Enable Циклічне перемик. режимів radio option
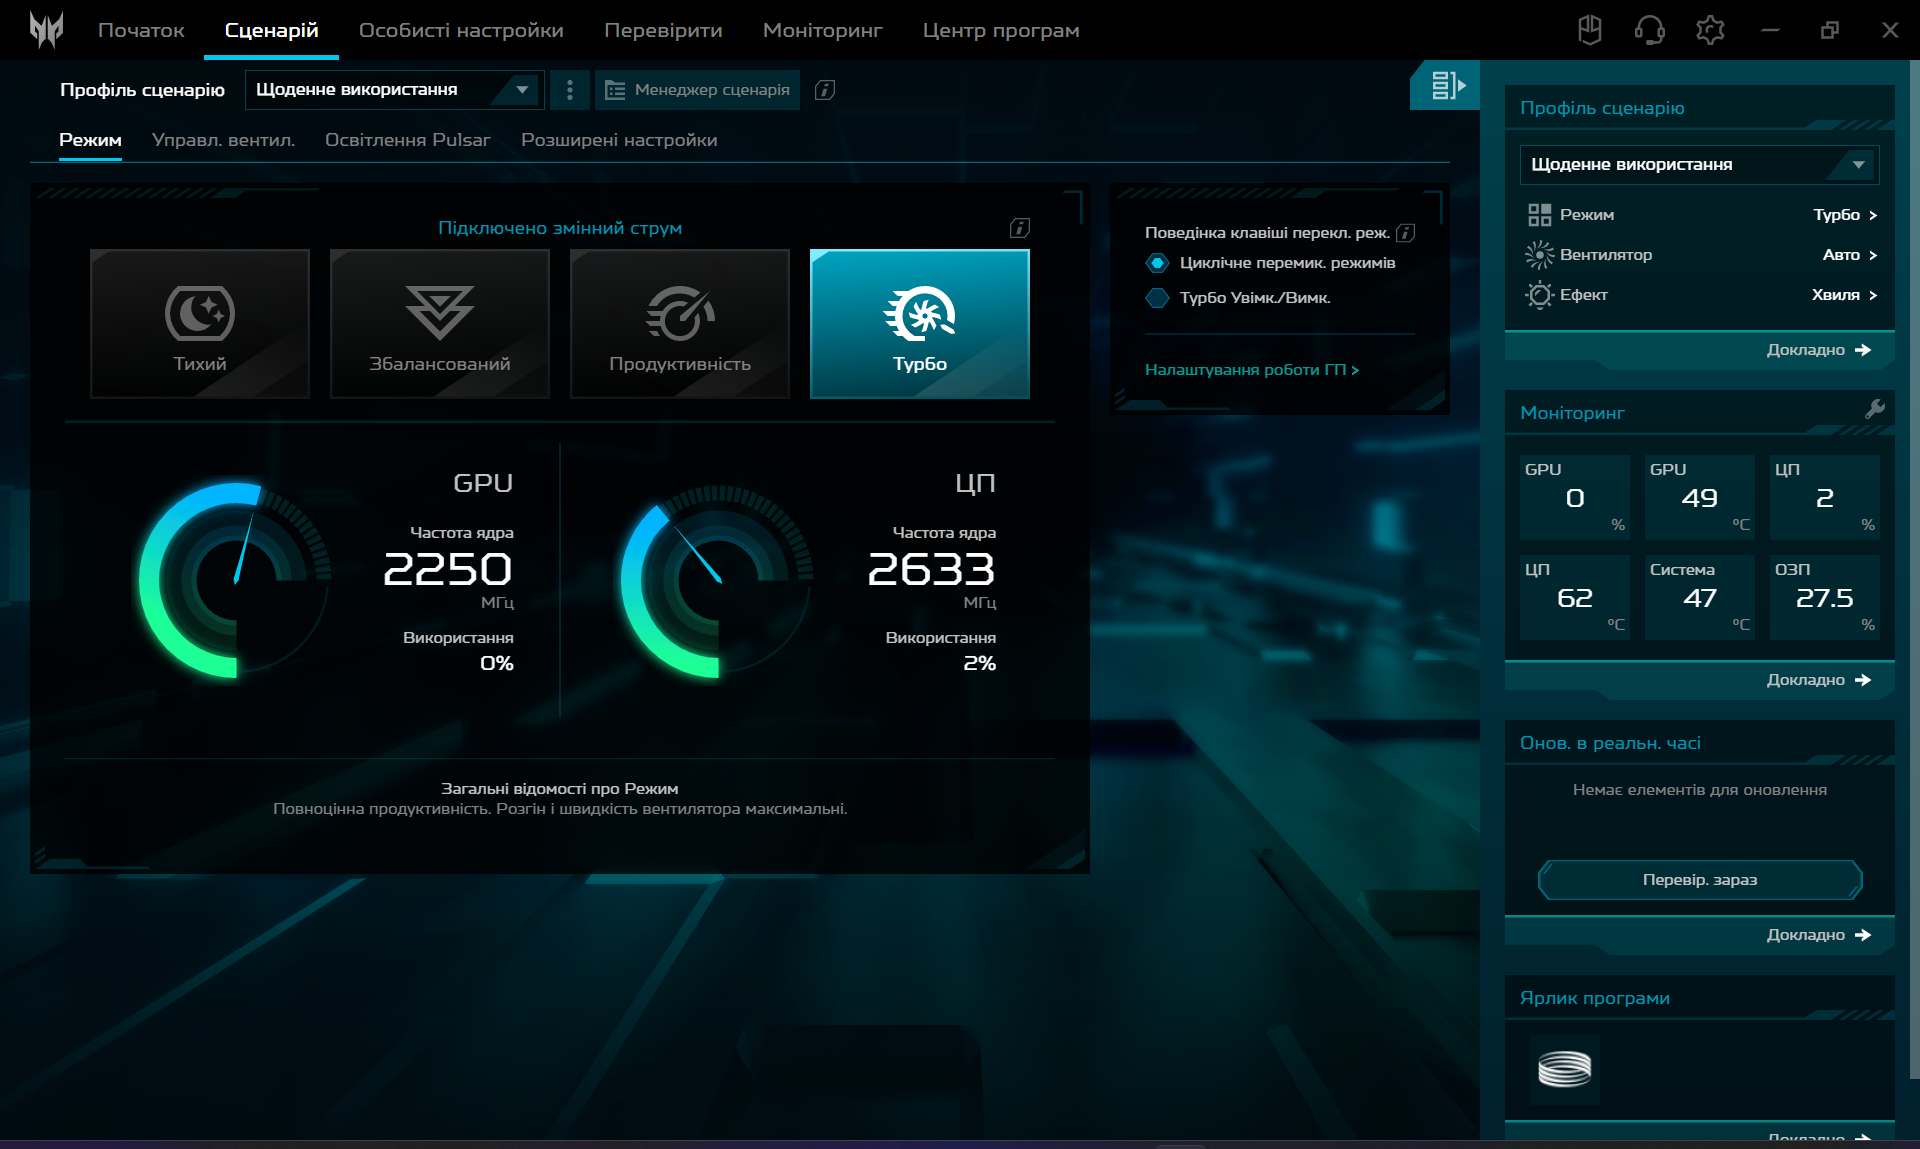The width and height of the screenshot is (1920, 1149). (1157, 263)
